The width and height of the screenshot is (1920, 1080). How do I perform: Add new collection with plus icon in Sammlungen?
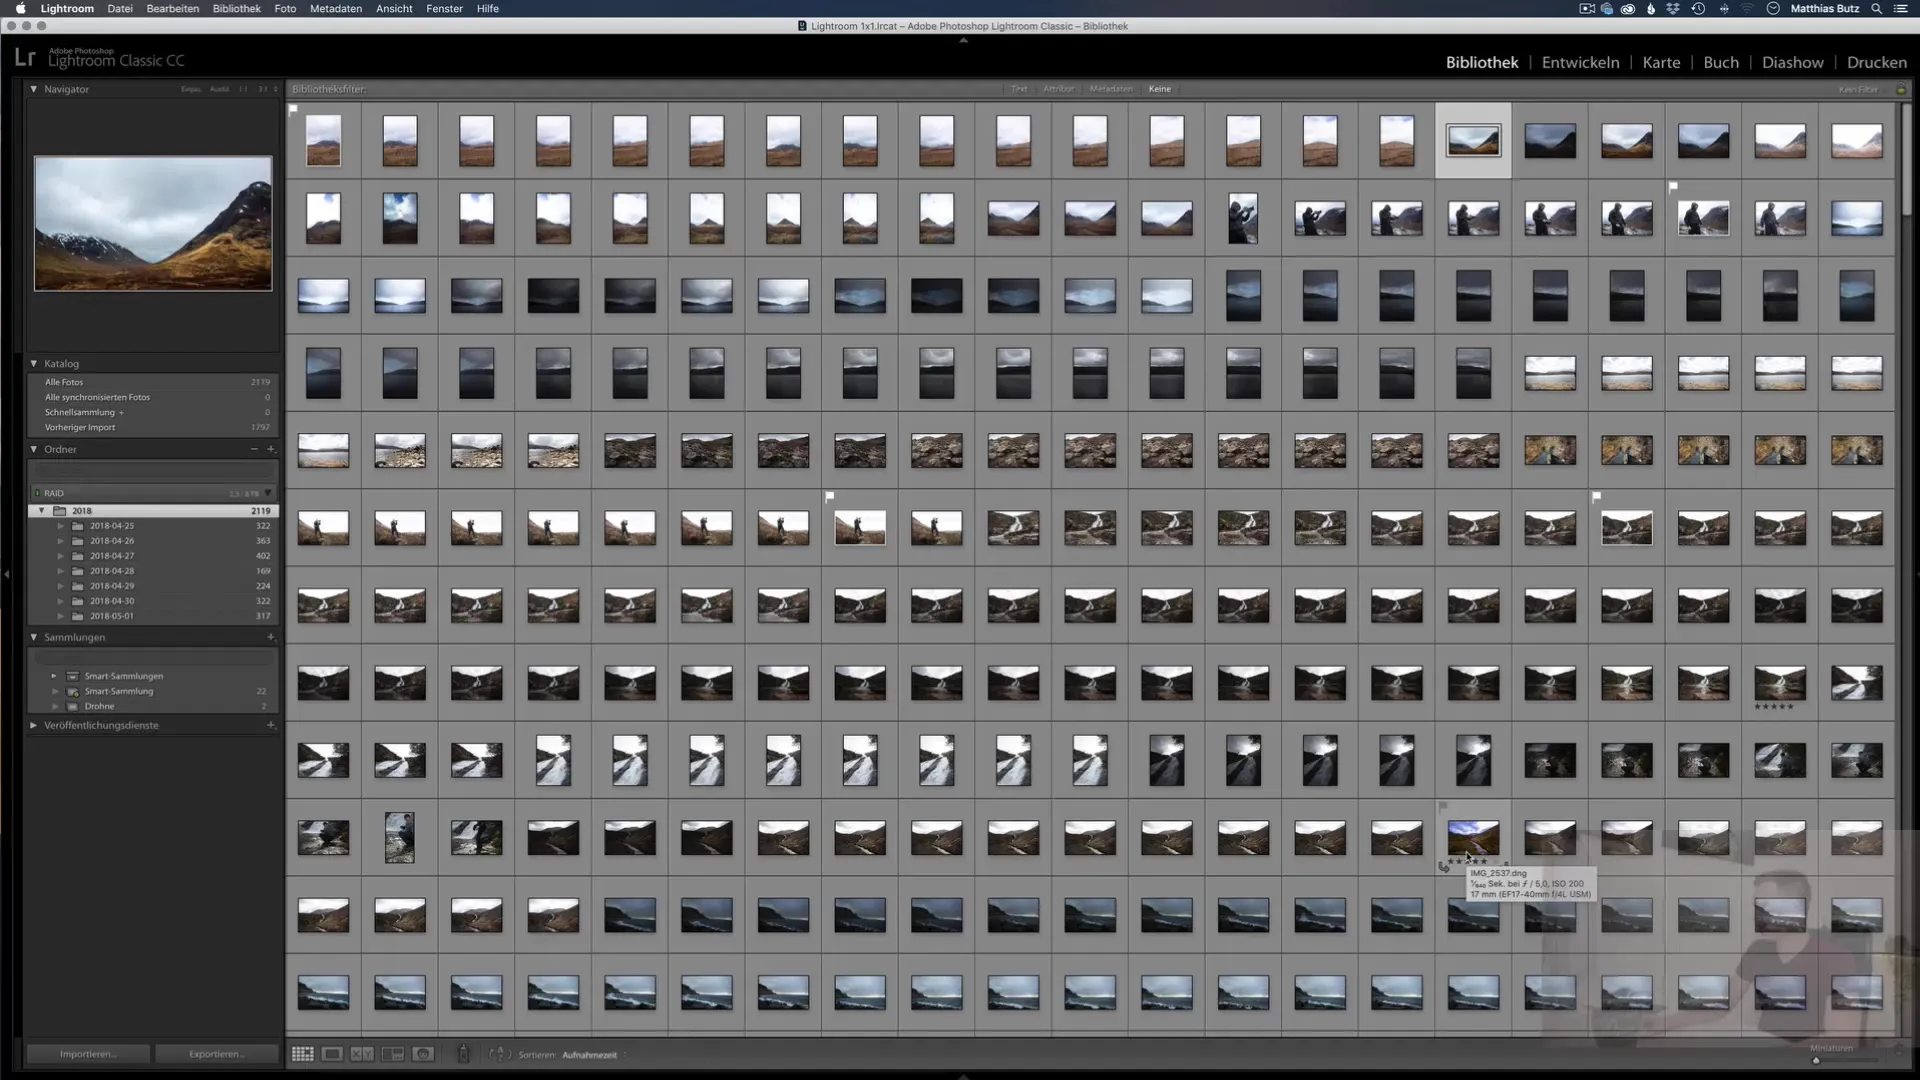(271, 637)
